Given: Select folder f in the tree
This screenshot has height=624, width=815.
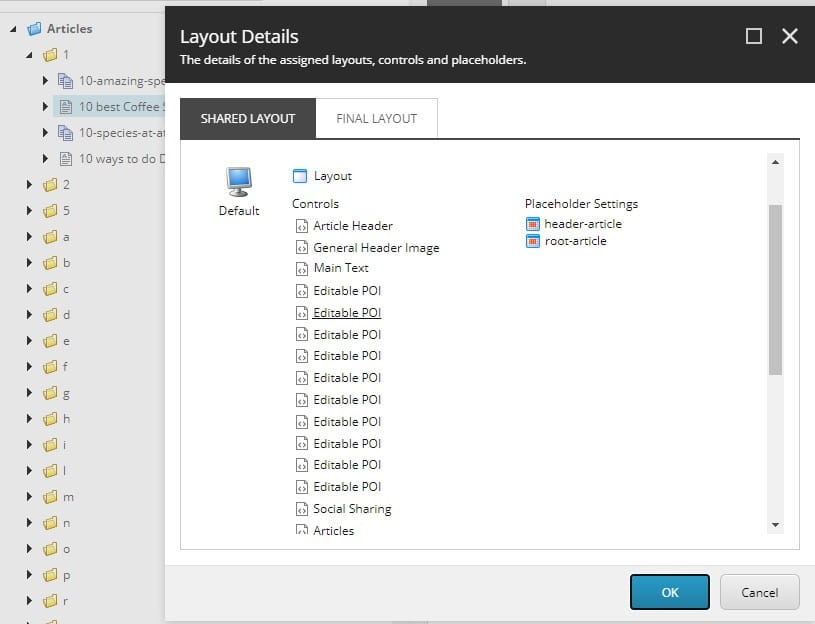Looking at the screenshot, I should [x=64, y=367].
